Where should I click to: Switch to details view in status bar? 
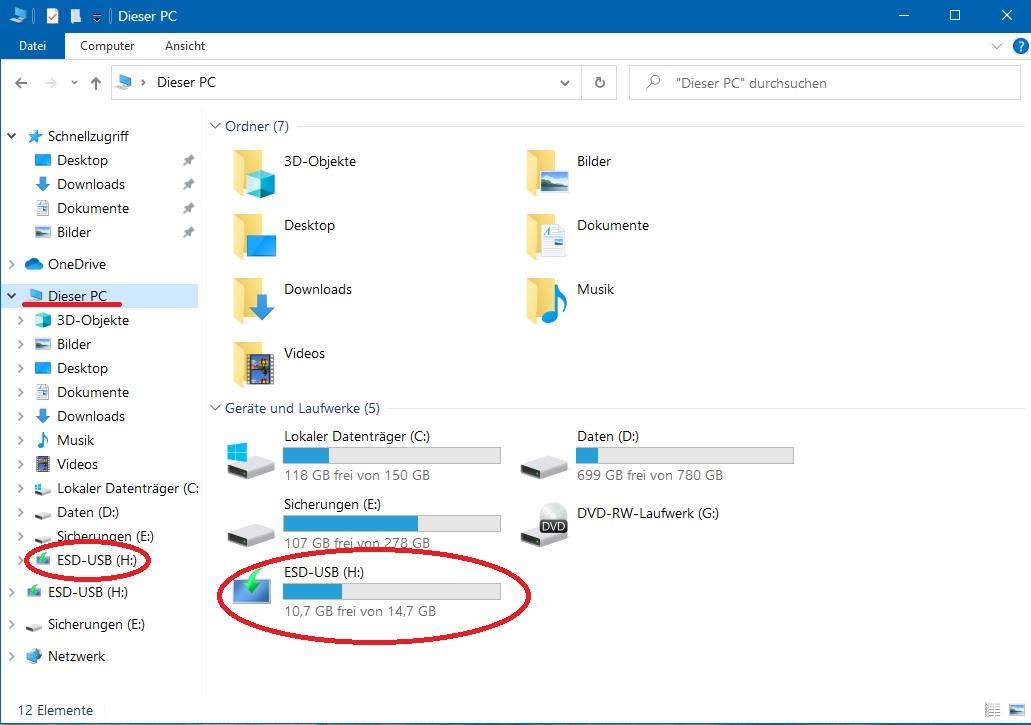click(991, 710)
